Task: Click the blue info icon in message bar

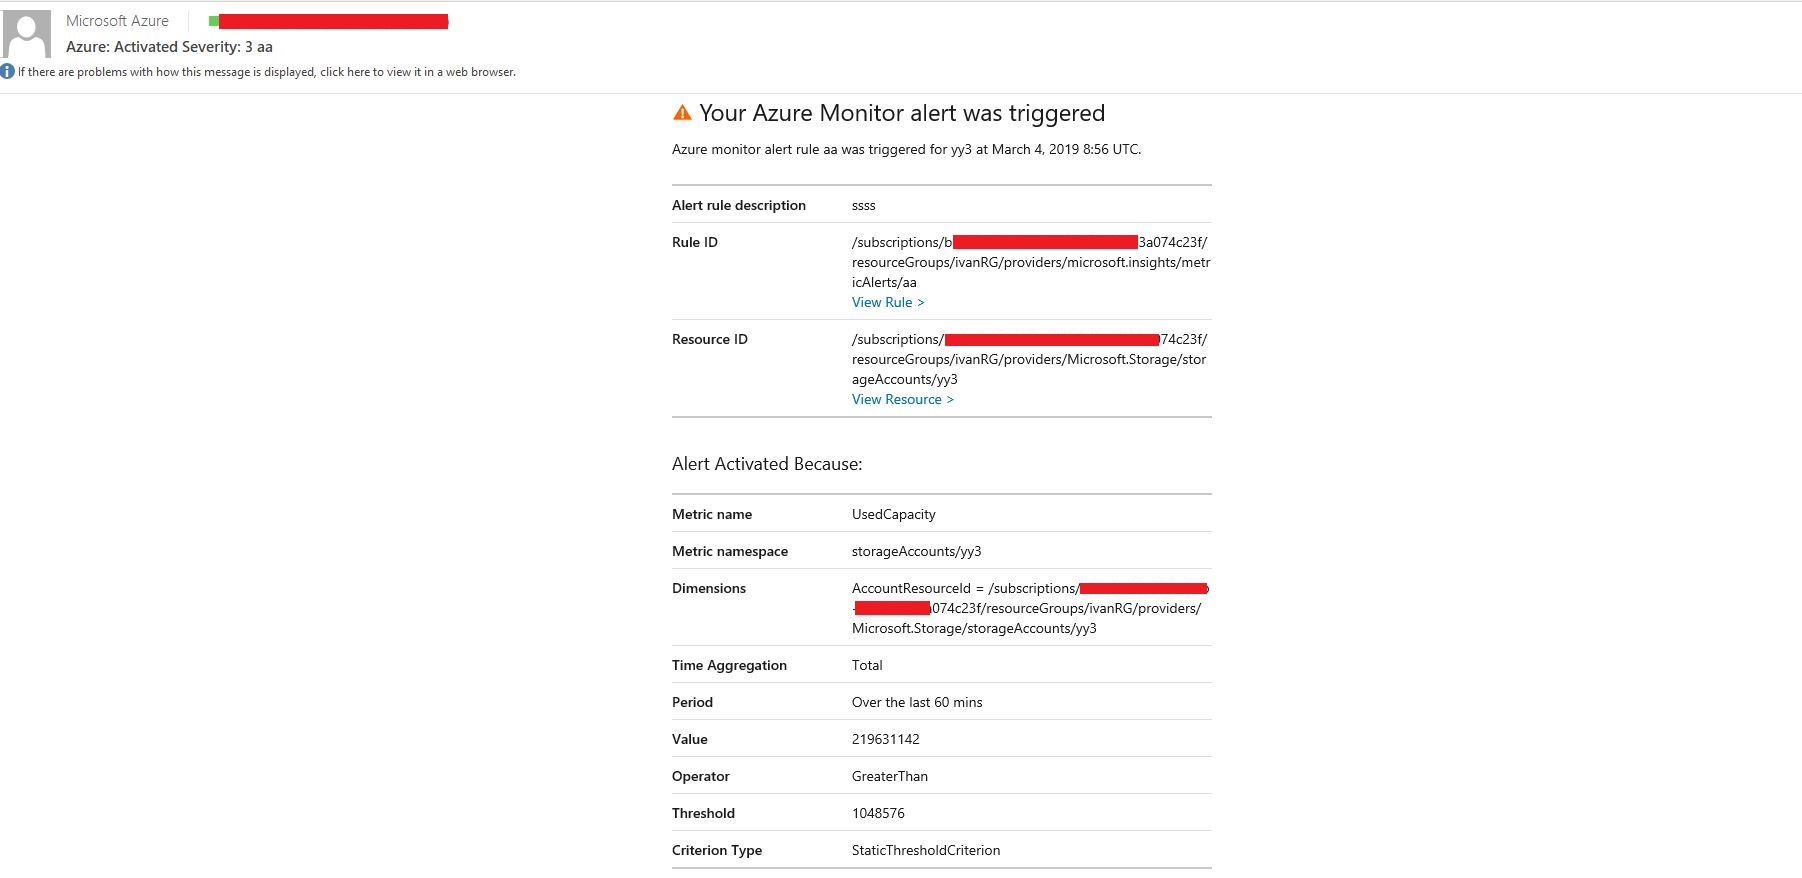Action: (8, 71)
